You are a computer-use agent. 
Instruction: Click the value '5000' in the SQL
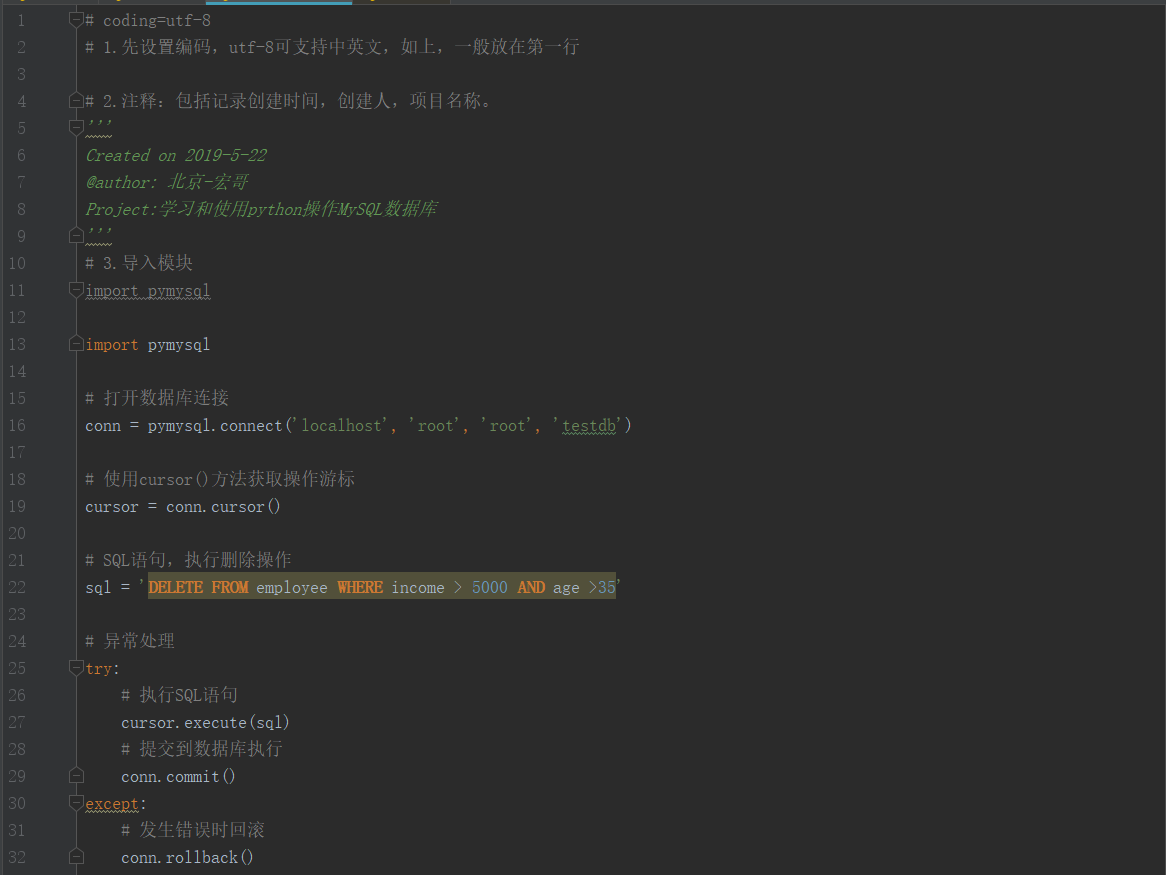(490, 587)
